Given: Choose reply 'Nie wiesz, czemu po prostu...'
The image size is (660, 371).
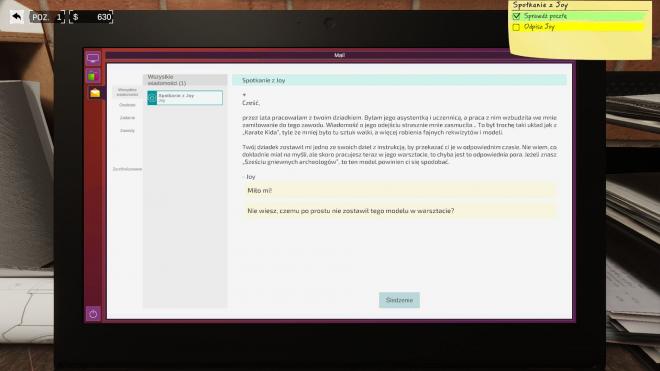Looking at the screenshot, I should (399, 211).
